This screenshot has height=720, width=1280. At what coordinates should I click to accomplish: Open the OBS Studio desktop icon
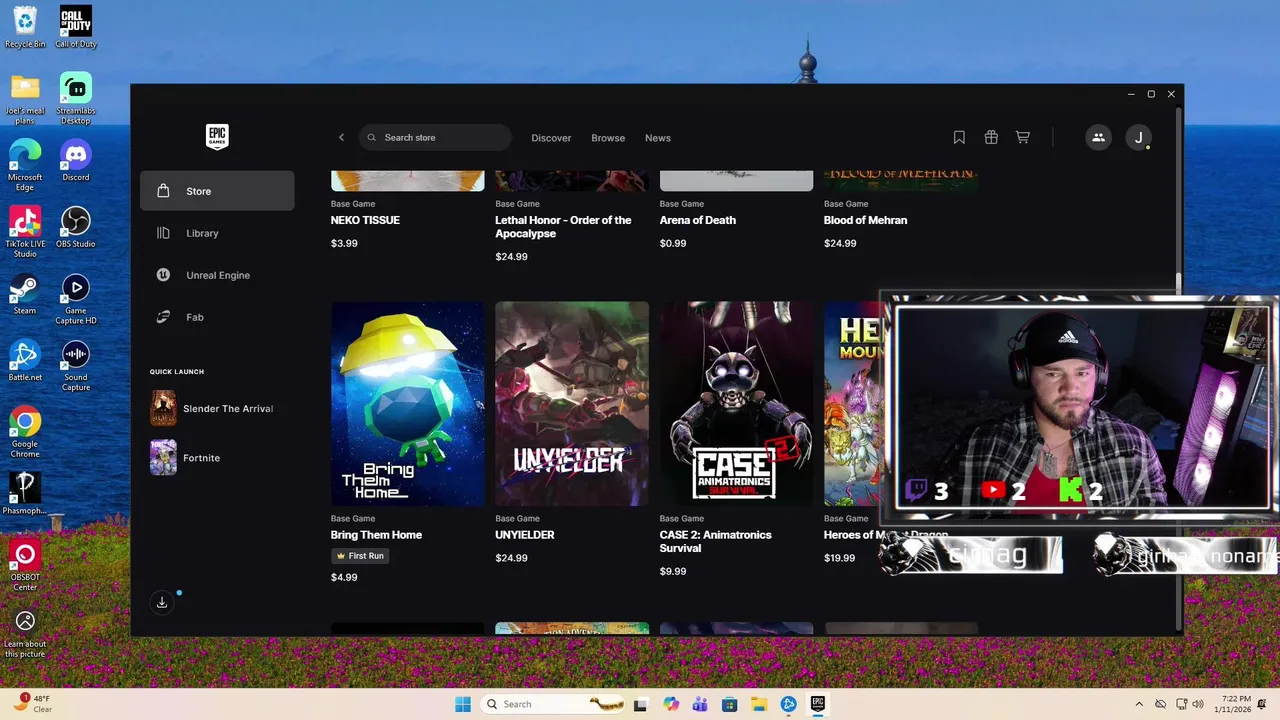(76, 227)
